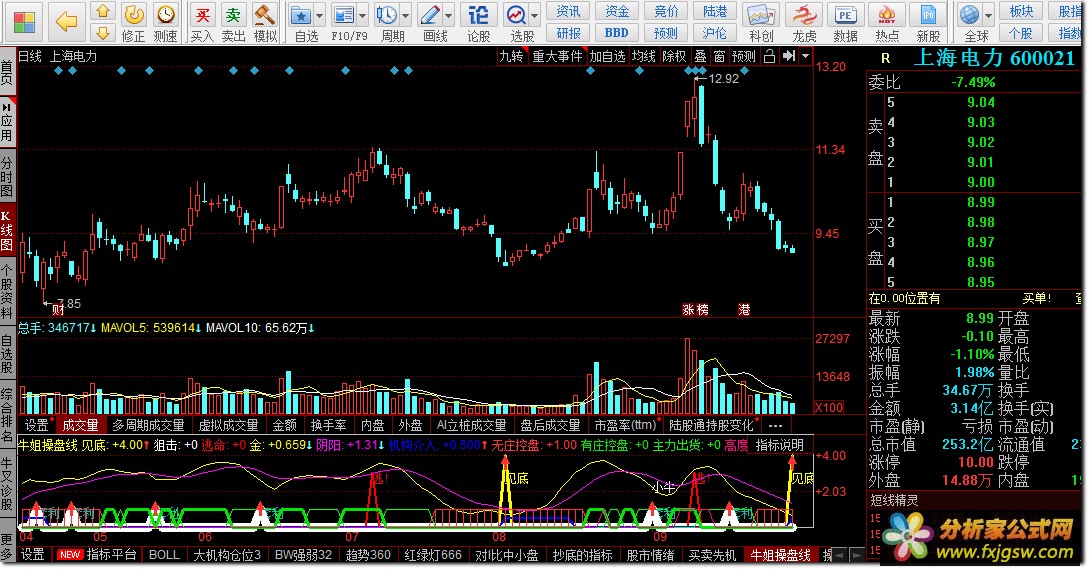Open the 分时图 sidebar tab
The image size is (1090, 569).
pos(7,176)
